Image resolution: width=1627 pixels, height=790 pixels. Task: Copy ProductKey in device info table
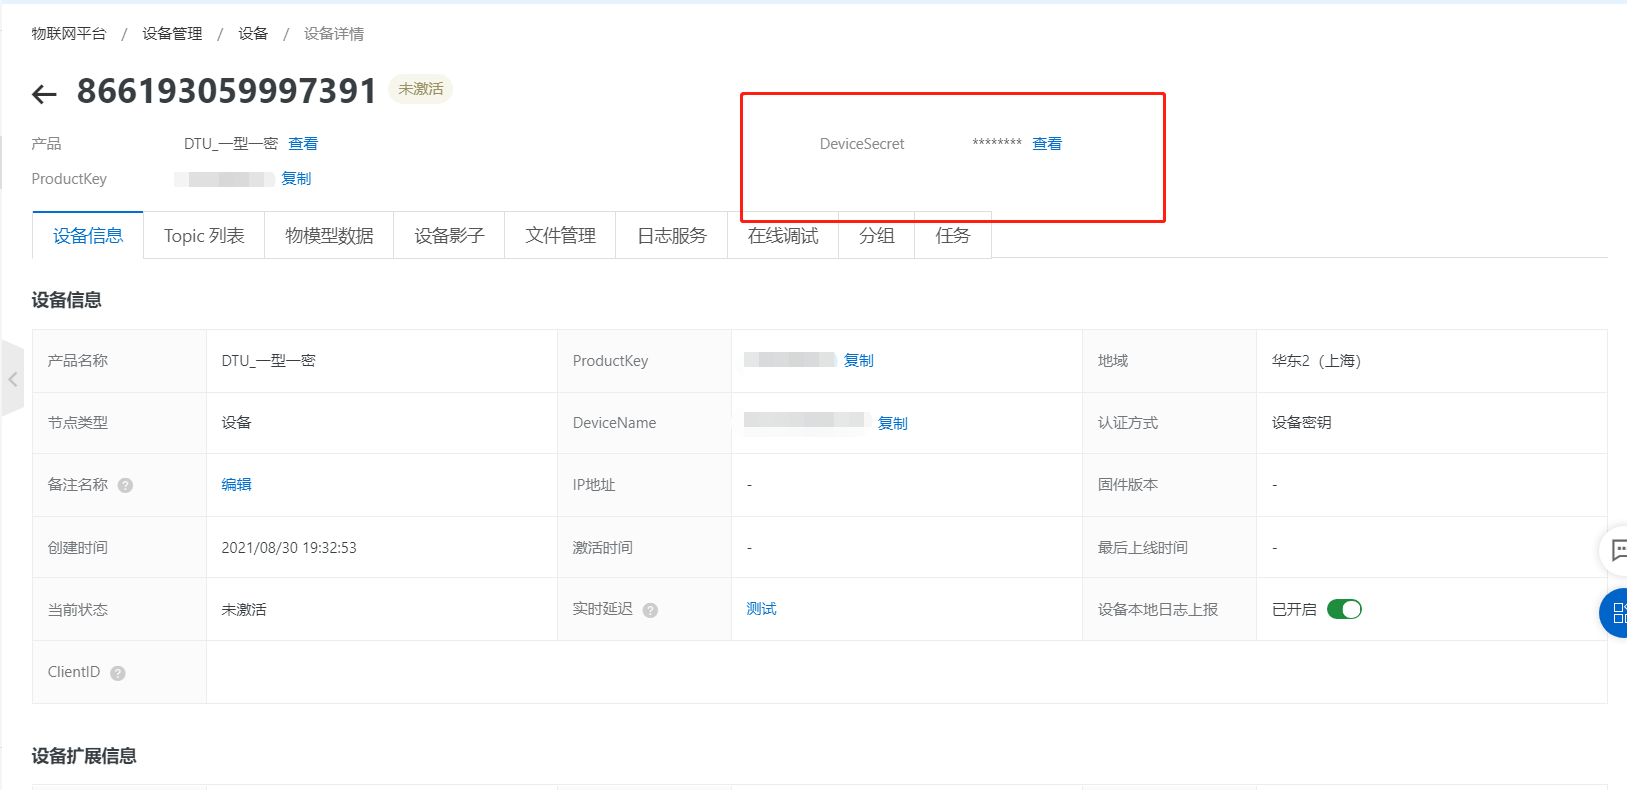tap(859, 361)
